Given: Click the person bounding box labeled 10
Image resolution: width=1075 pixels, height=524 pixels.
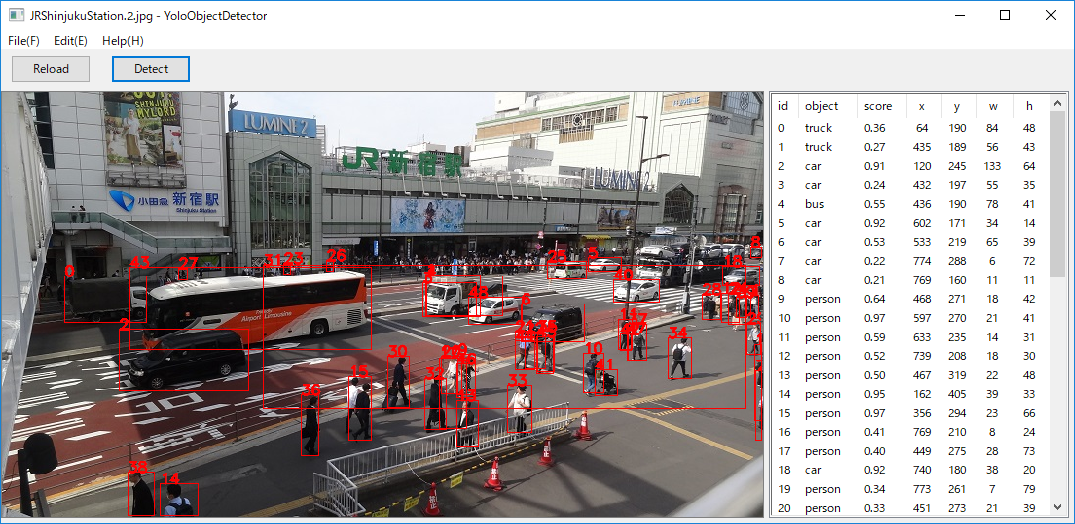Looking at the screenshot, I should tap(594, 374).
